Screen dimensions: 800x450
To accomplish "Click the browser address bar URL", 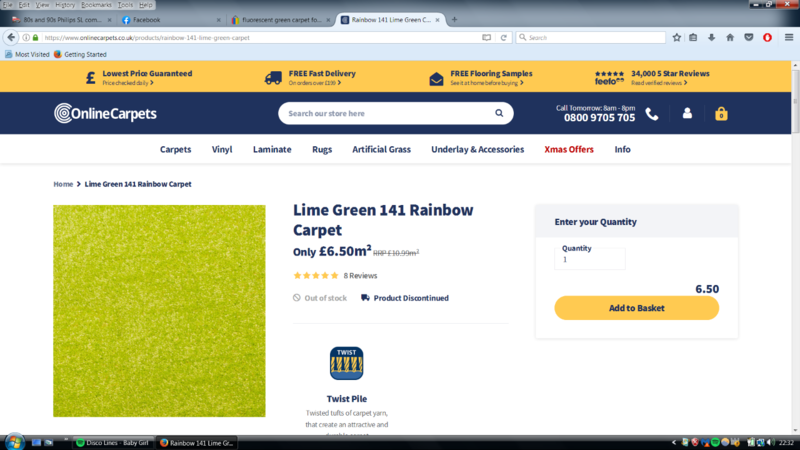I will 260,38.
